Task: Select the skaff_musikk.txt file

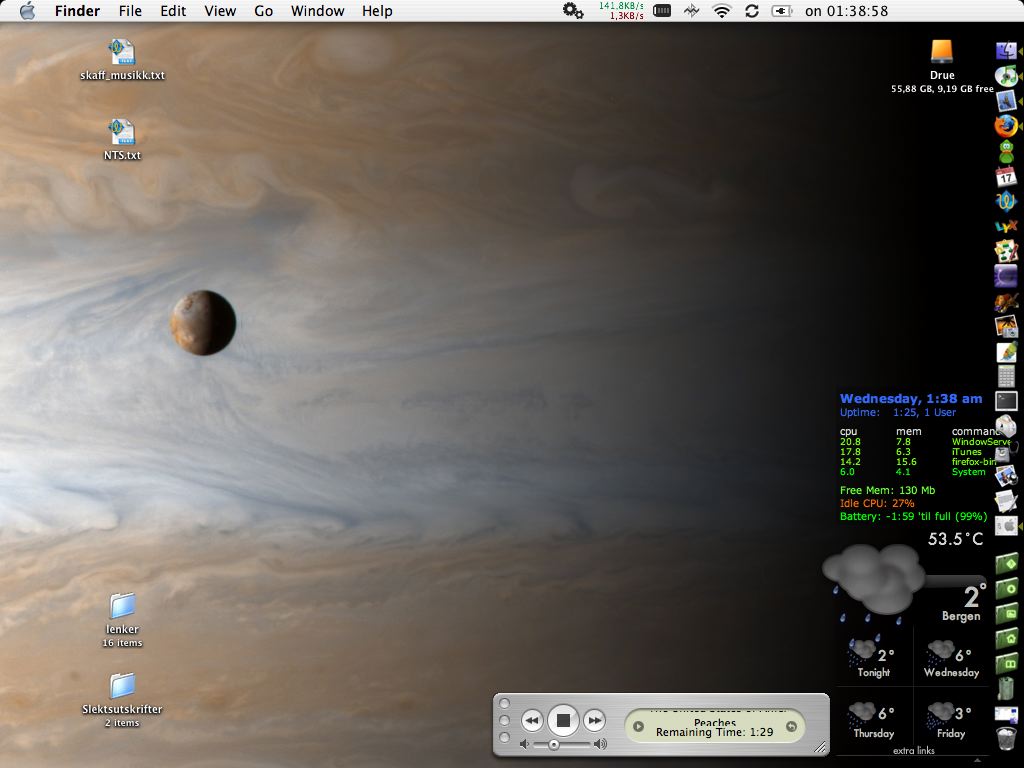Action: [122, 52]
